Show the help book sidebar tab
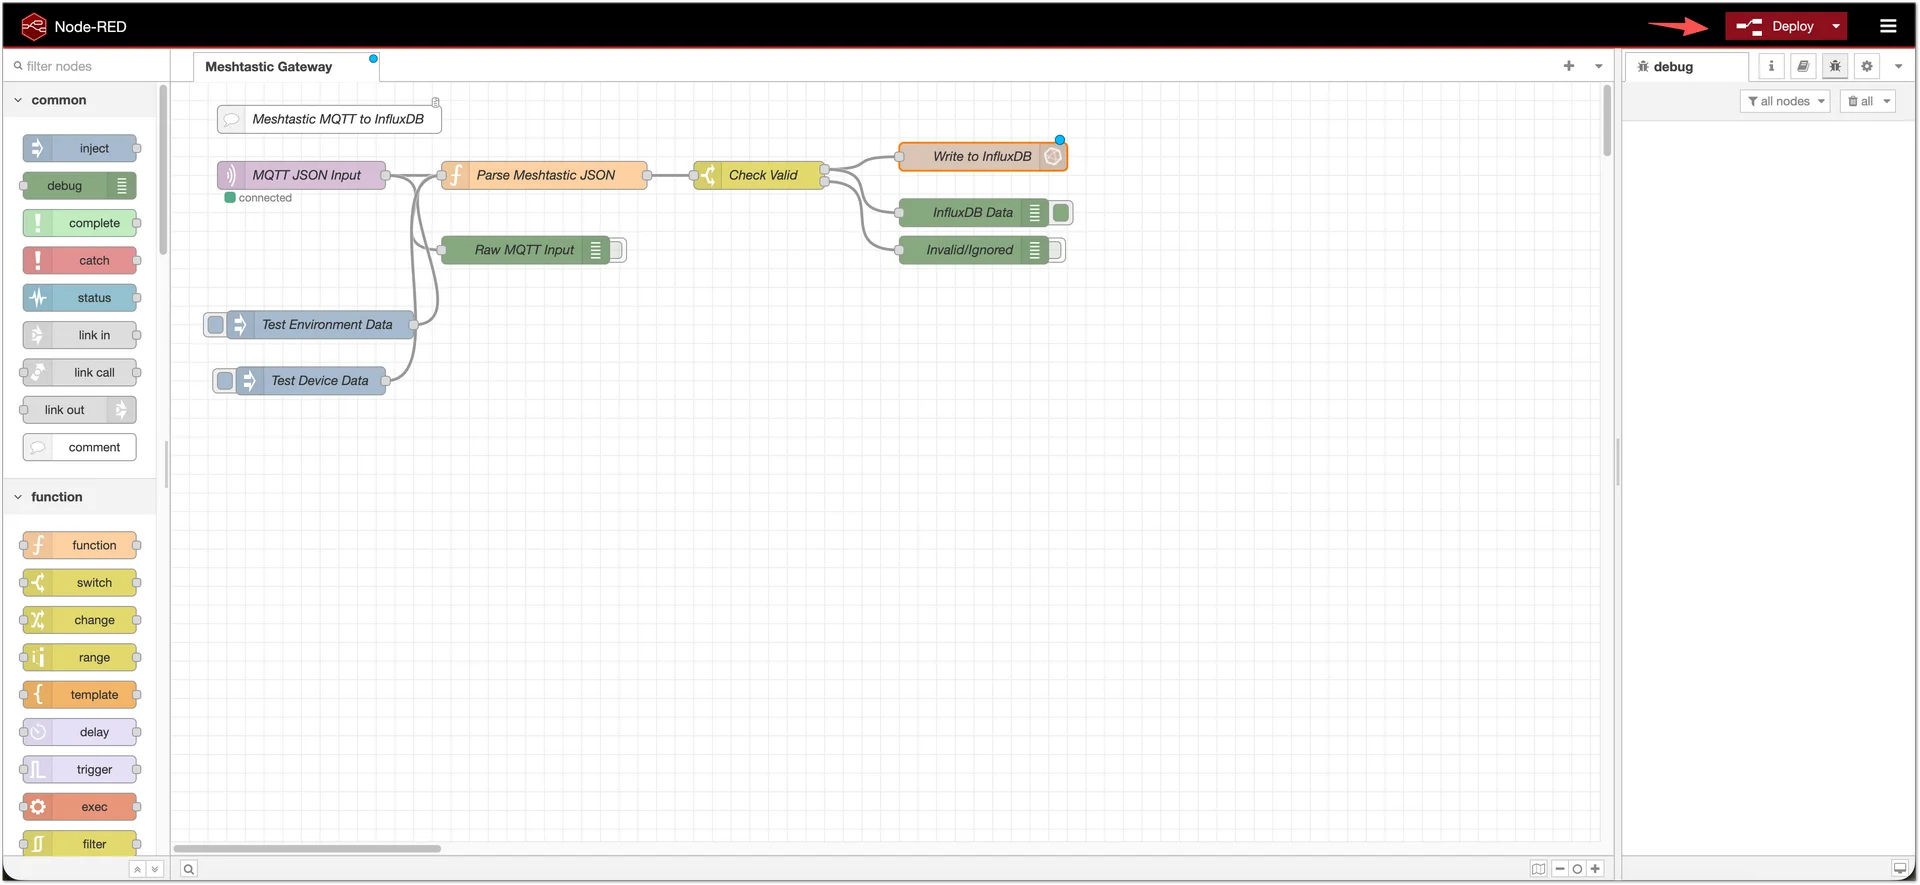1920x885 pixels. click(1803, 66)
